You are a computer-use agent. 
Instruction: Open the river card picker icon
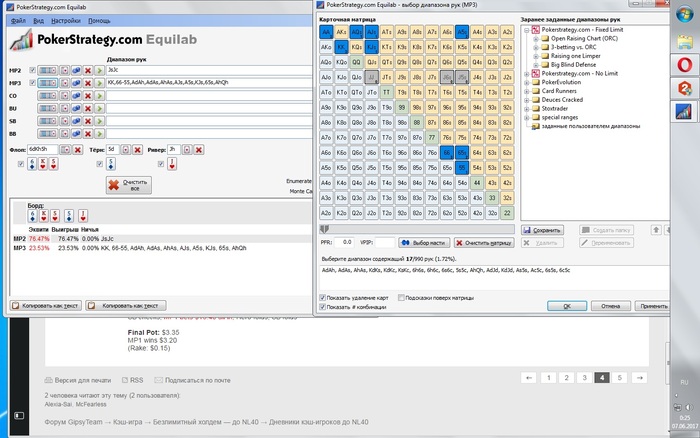[187, 150]
